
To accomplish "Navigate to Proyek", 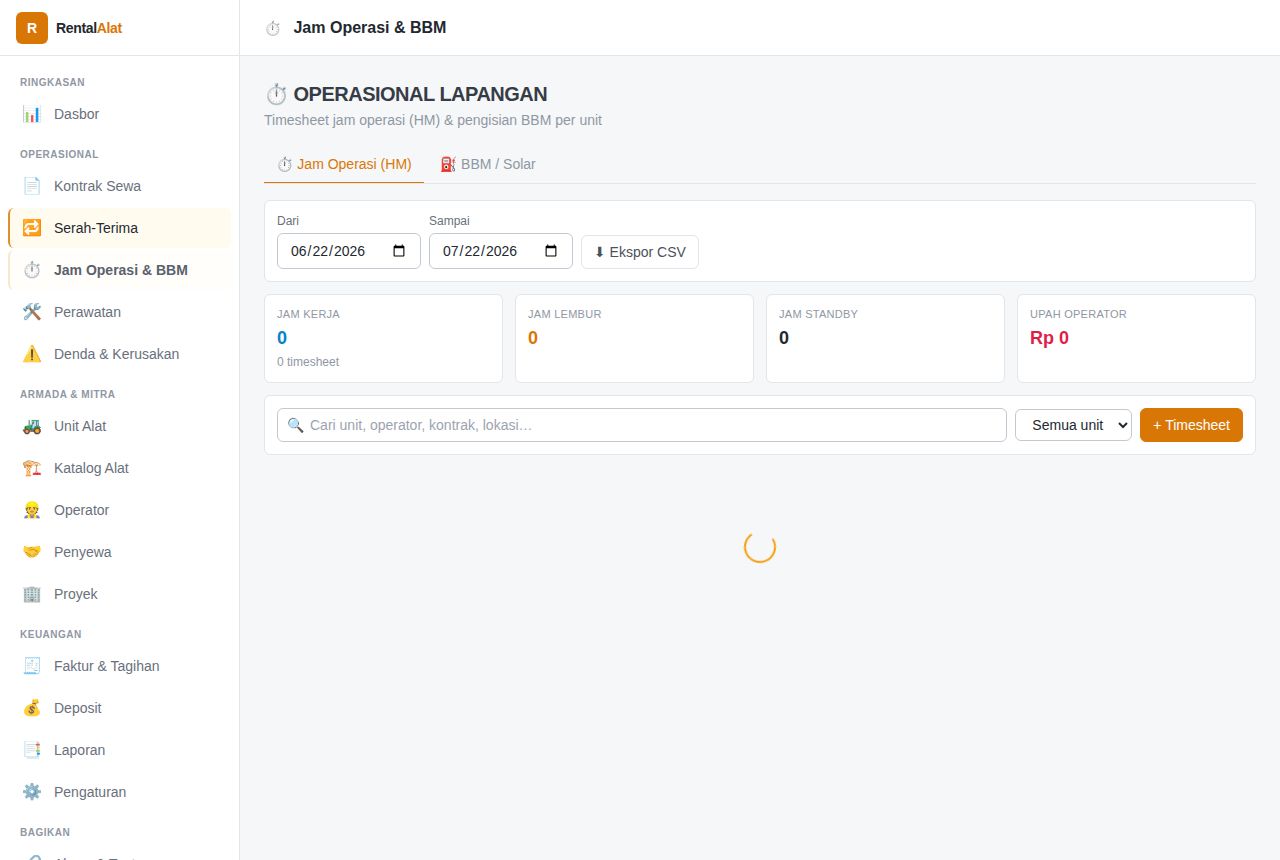I will click(x=120, y=594).
